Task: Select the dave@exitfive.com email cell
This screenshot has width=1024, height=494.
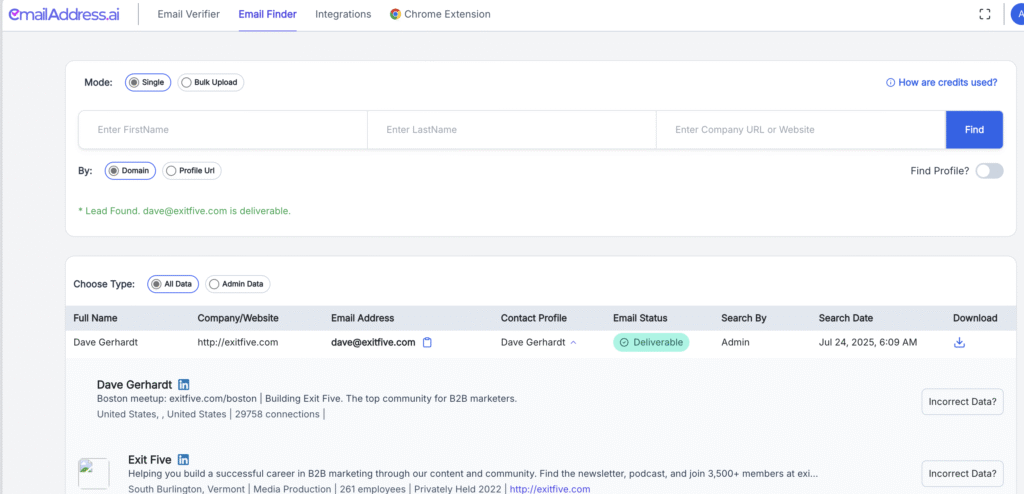Action: [373, 342]
